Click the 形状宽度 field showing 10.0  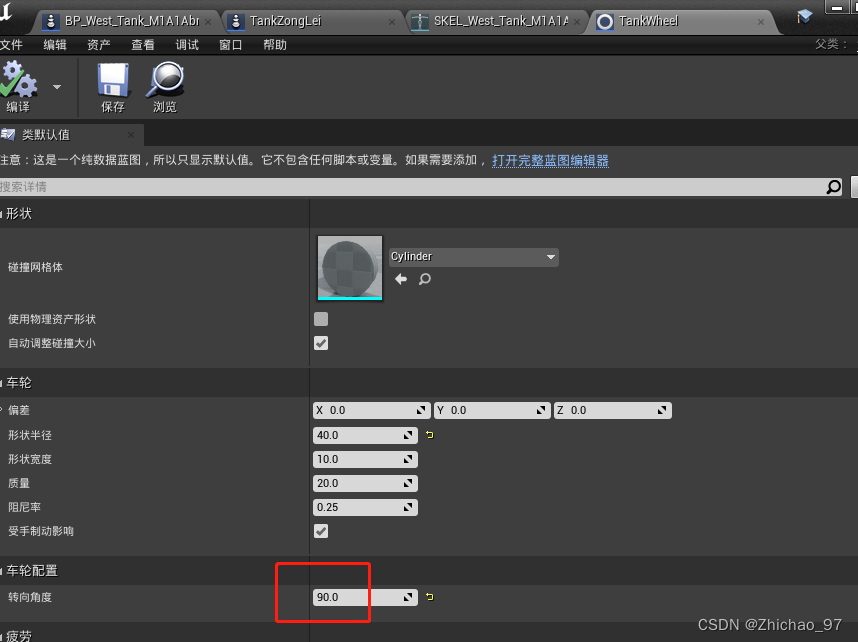coord(365,459)
